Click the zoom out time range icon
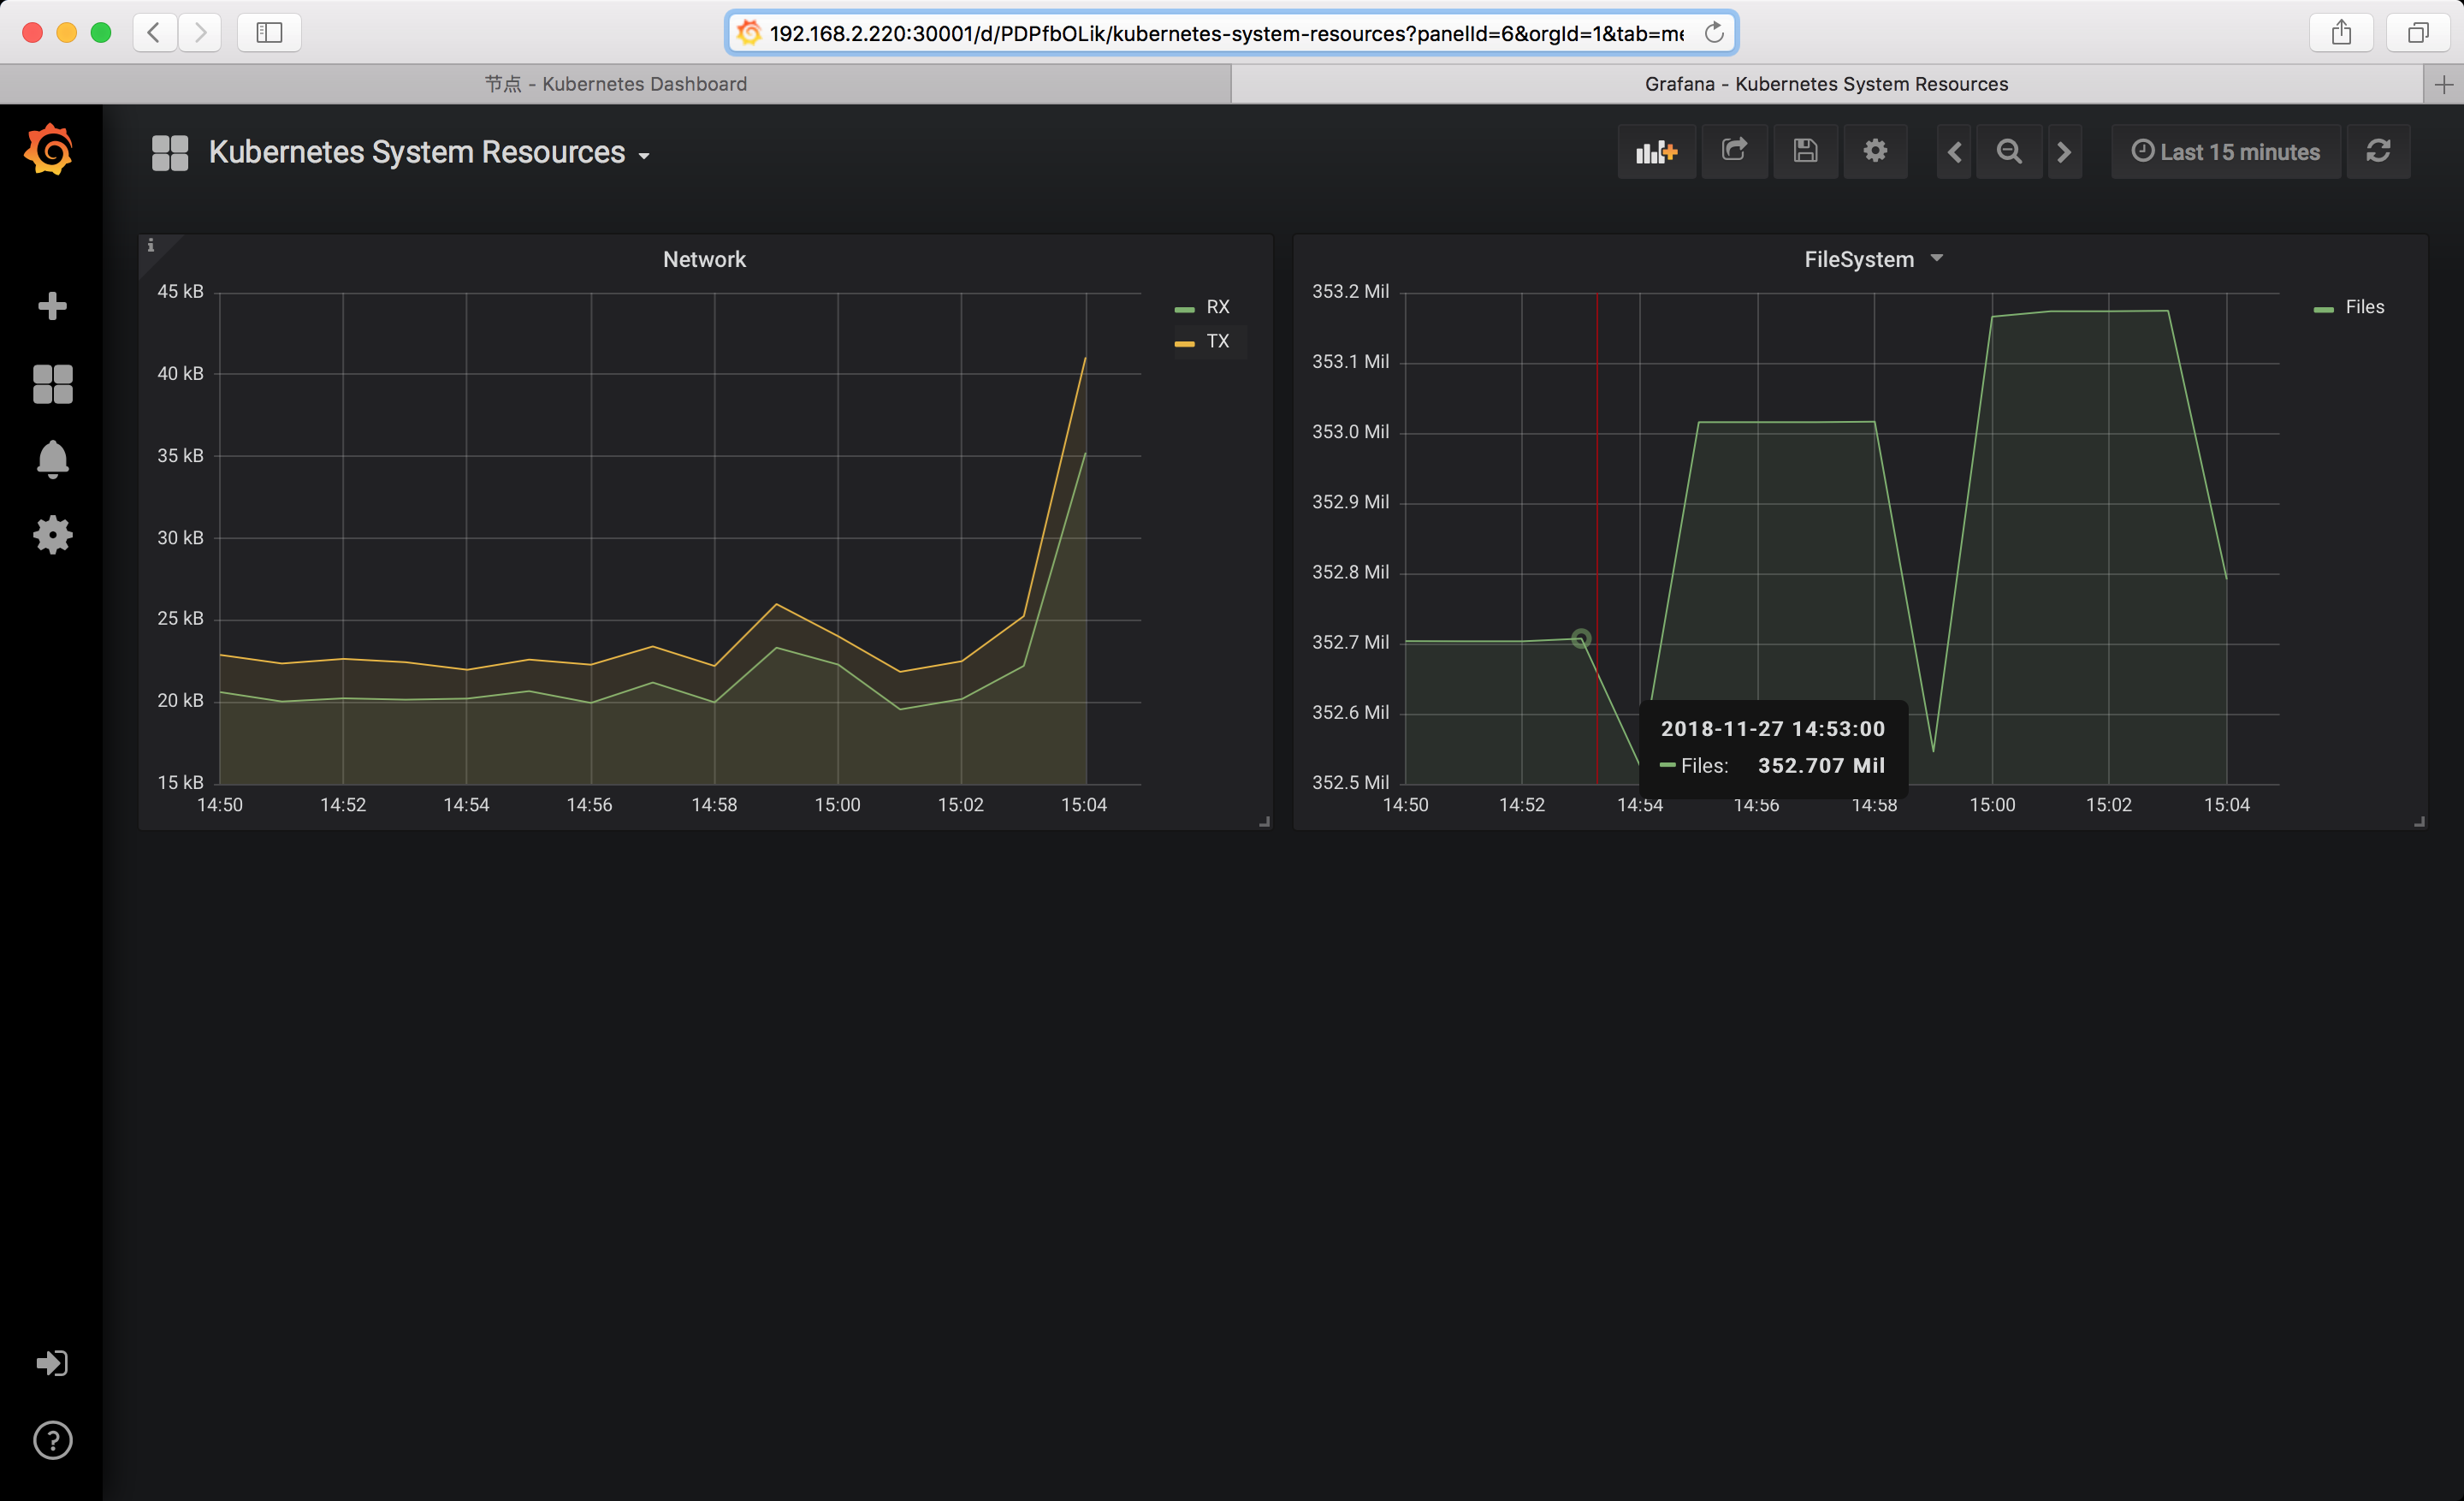The image size is (2464, 1501). point(2009,152)
